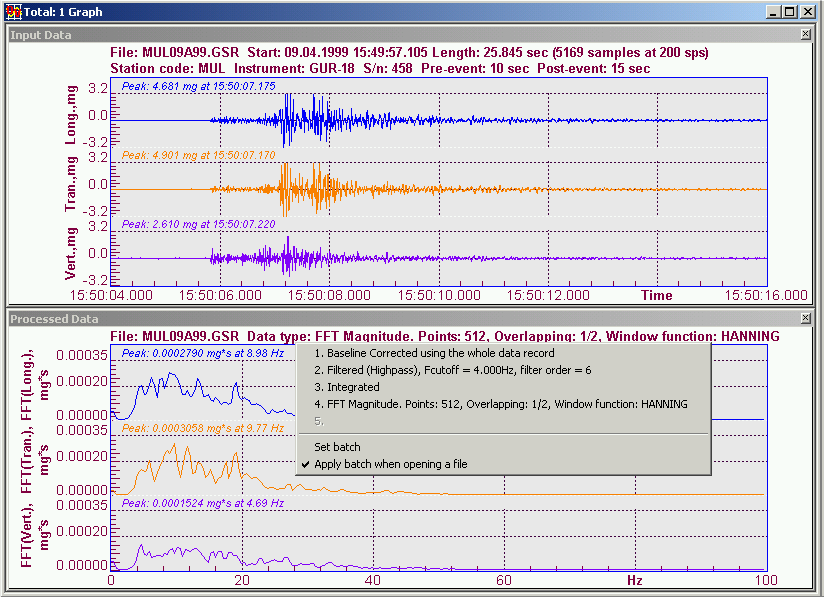Screen dimensions: 824x597
Task: Maximize the Total: 1 Graph window
Action: point(789,12)
